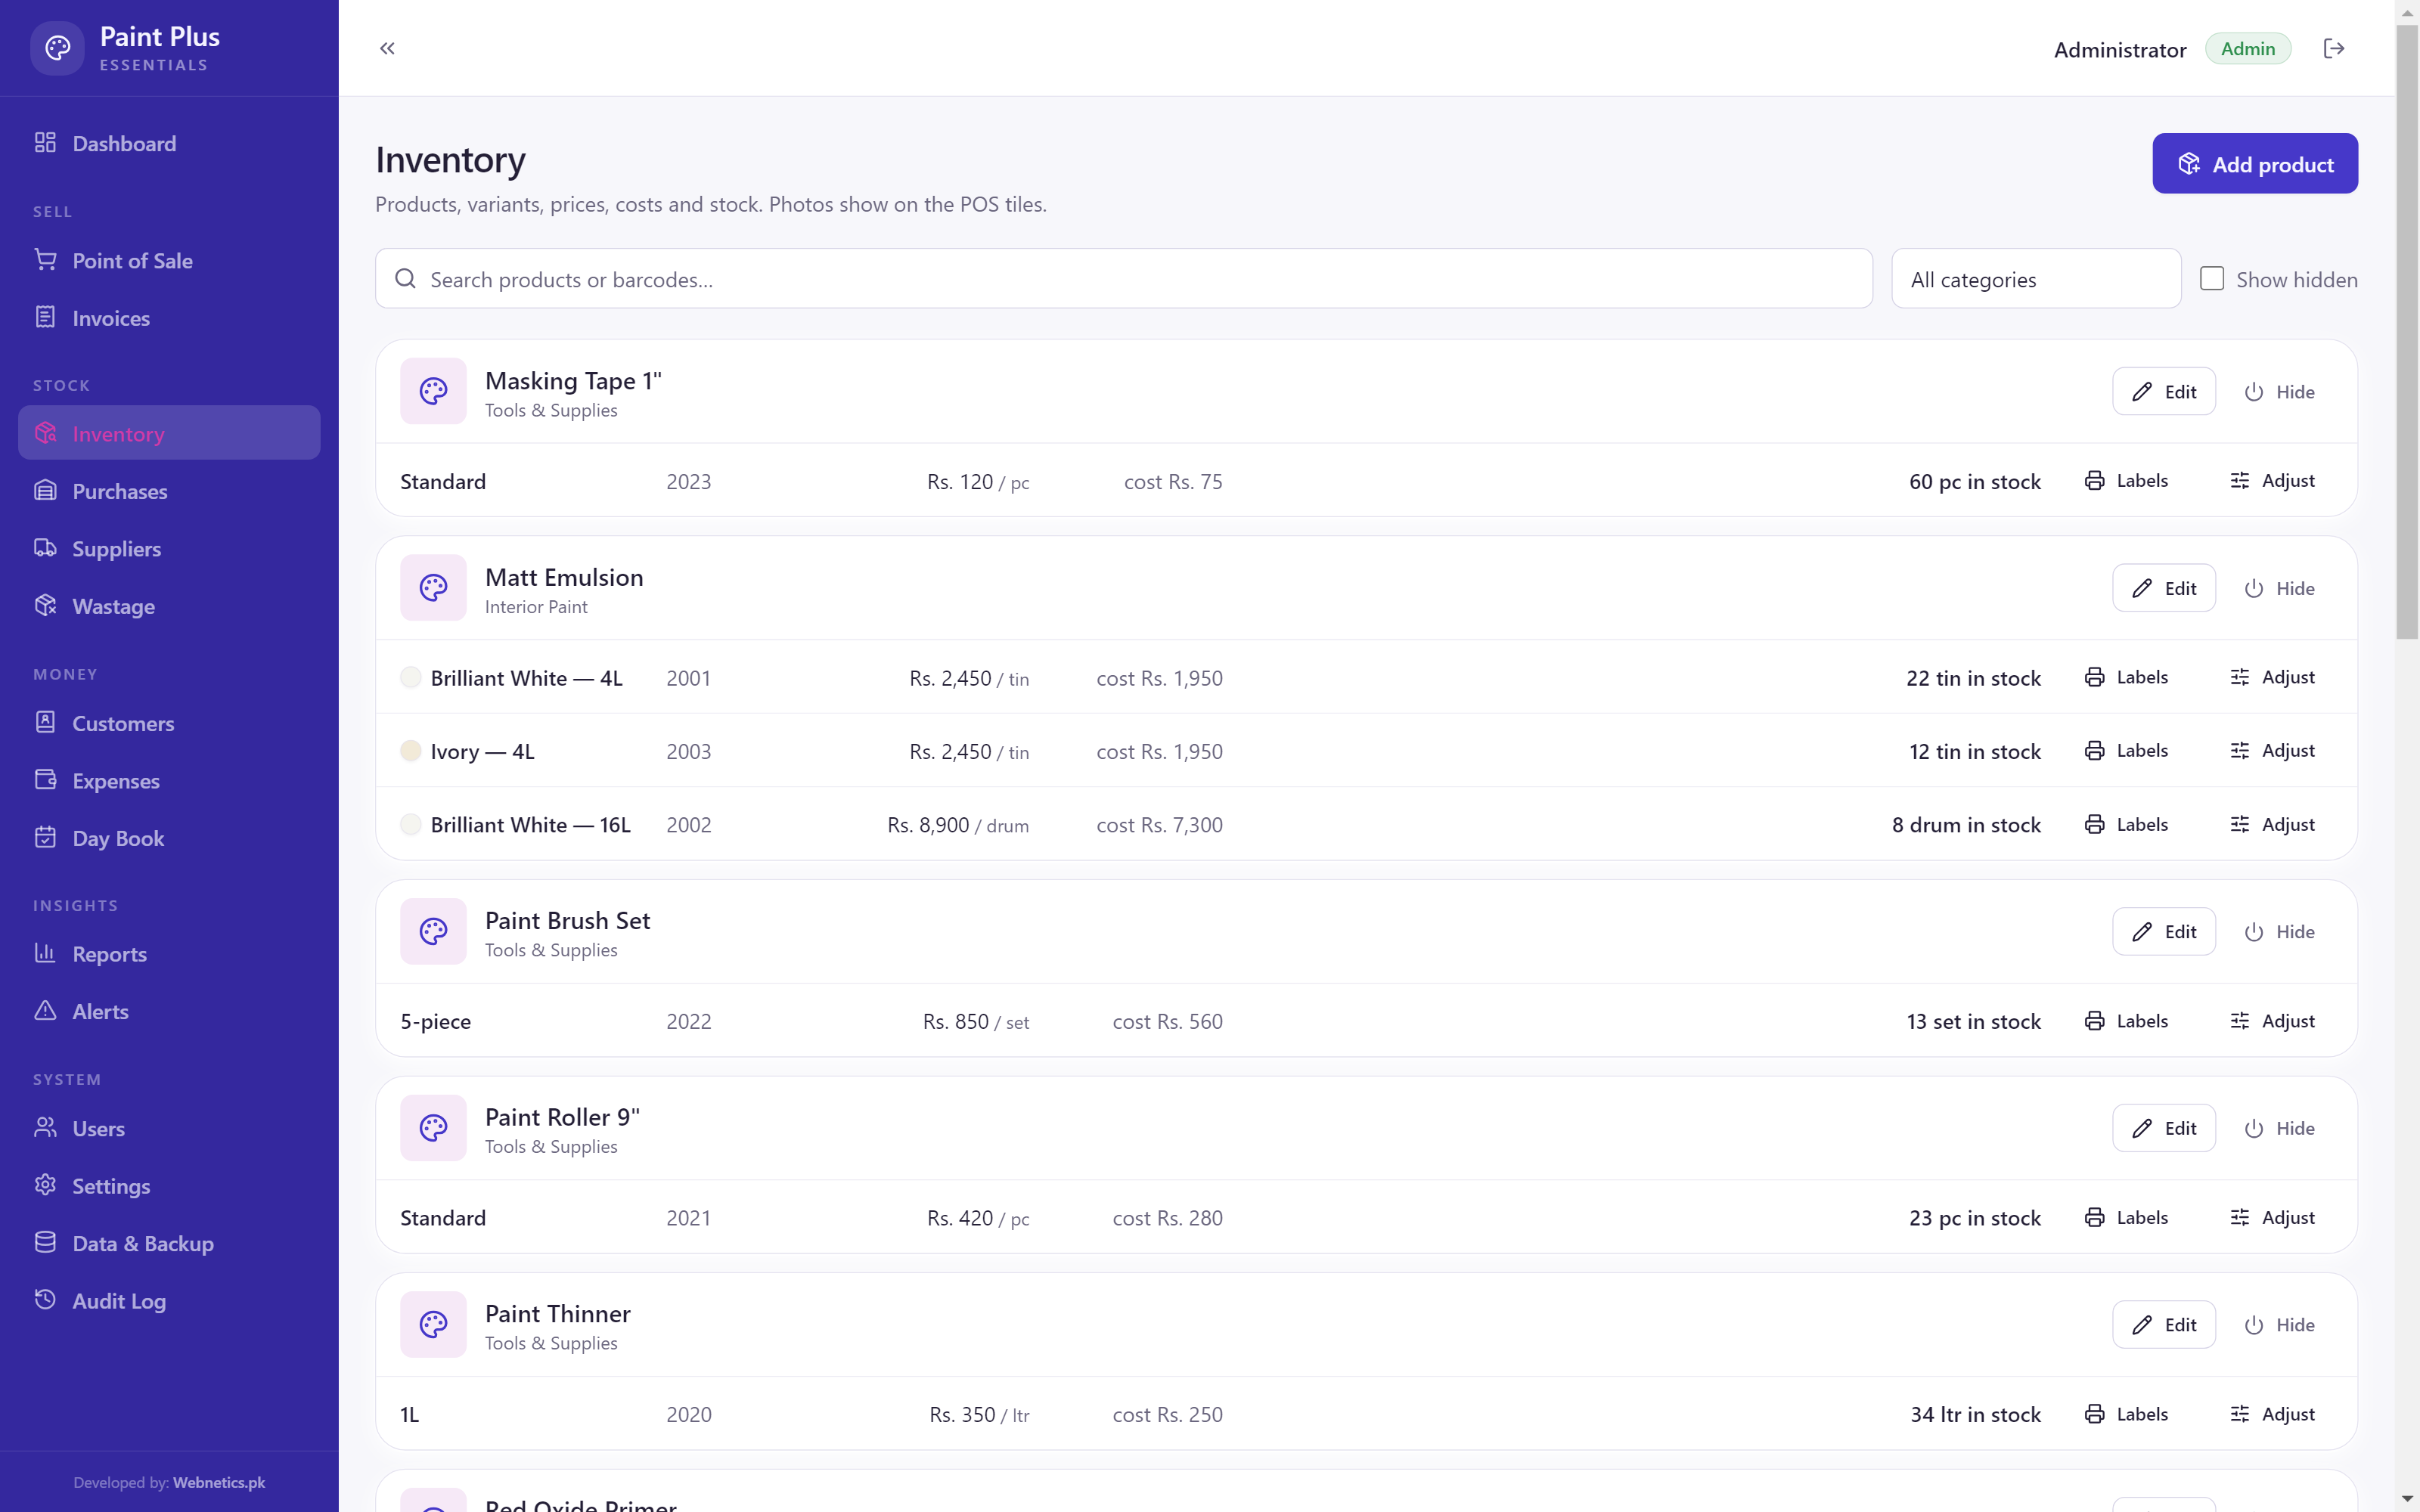Image resolution: width=2420 pixels, height=1512 pixels.
Task: Print Labels for Paint Roller Standard variant
Action: 2126,1217
